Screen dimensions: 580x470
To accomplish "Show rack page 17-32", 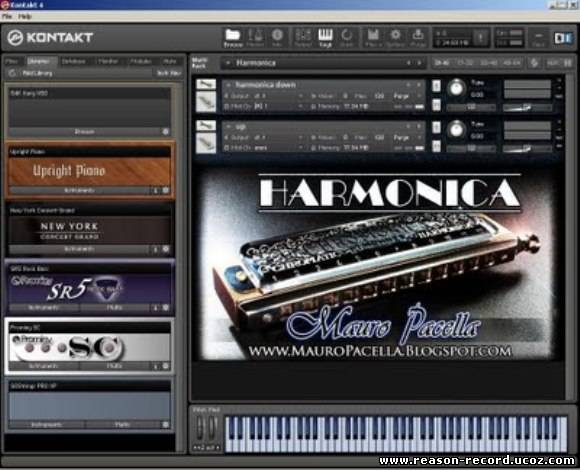I will click(x=465, y=63).
